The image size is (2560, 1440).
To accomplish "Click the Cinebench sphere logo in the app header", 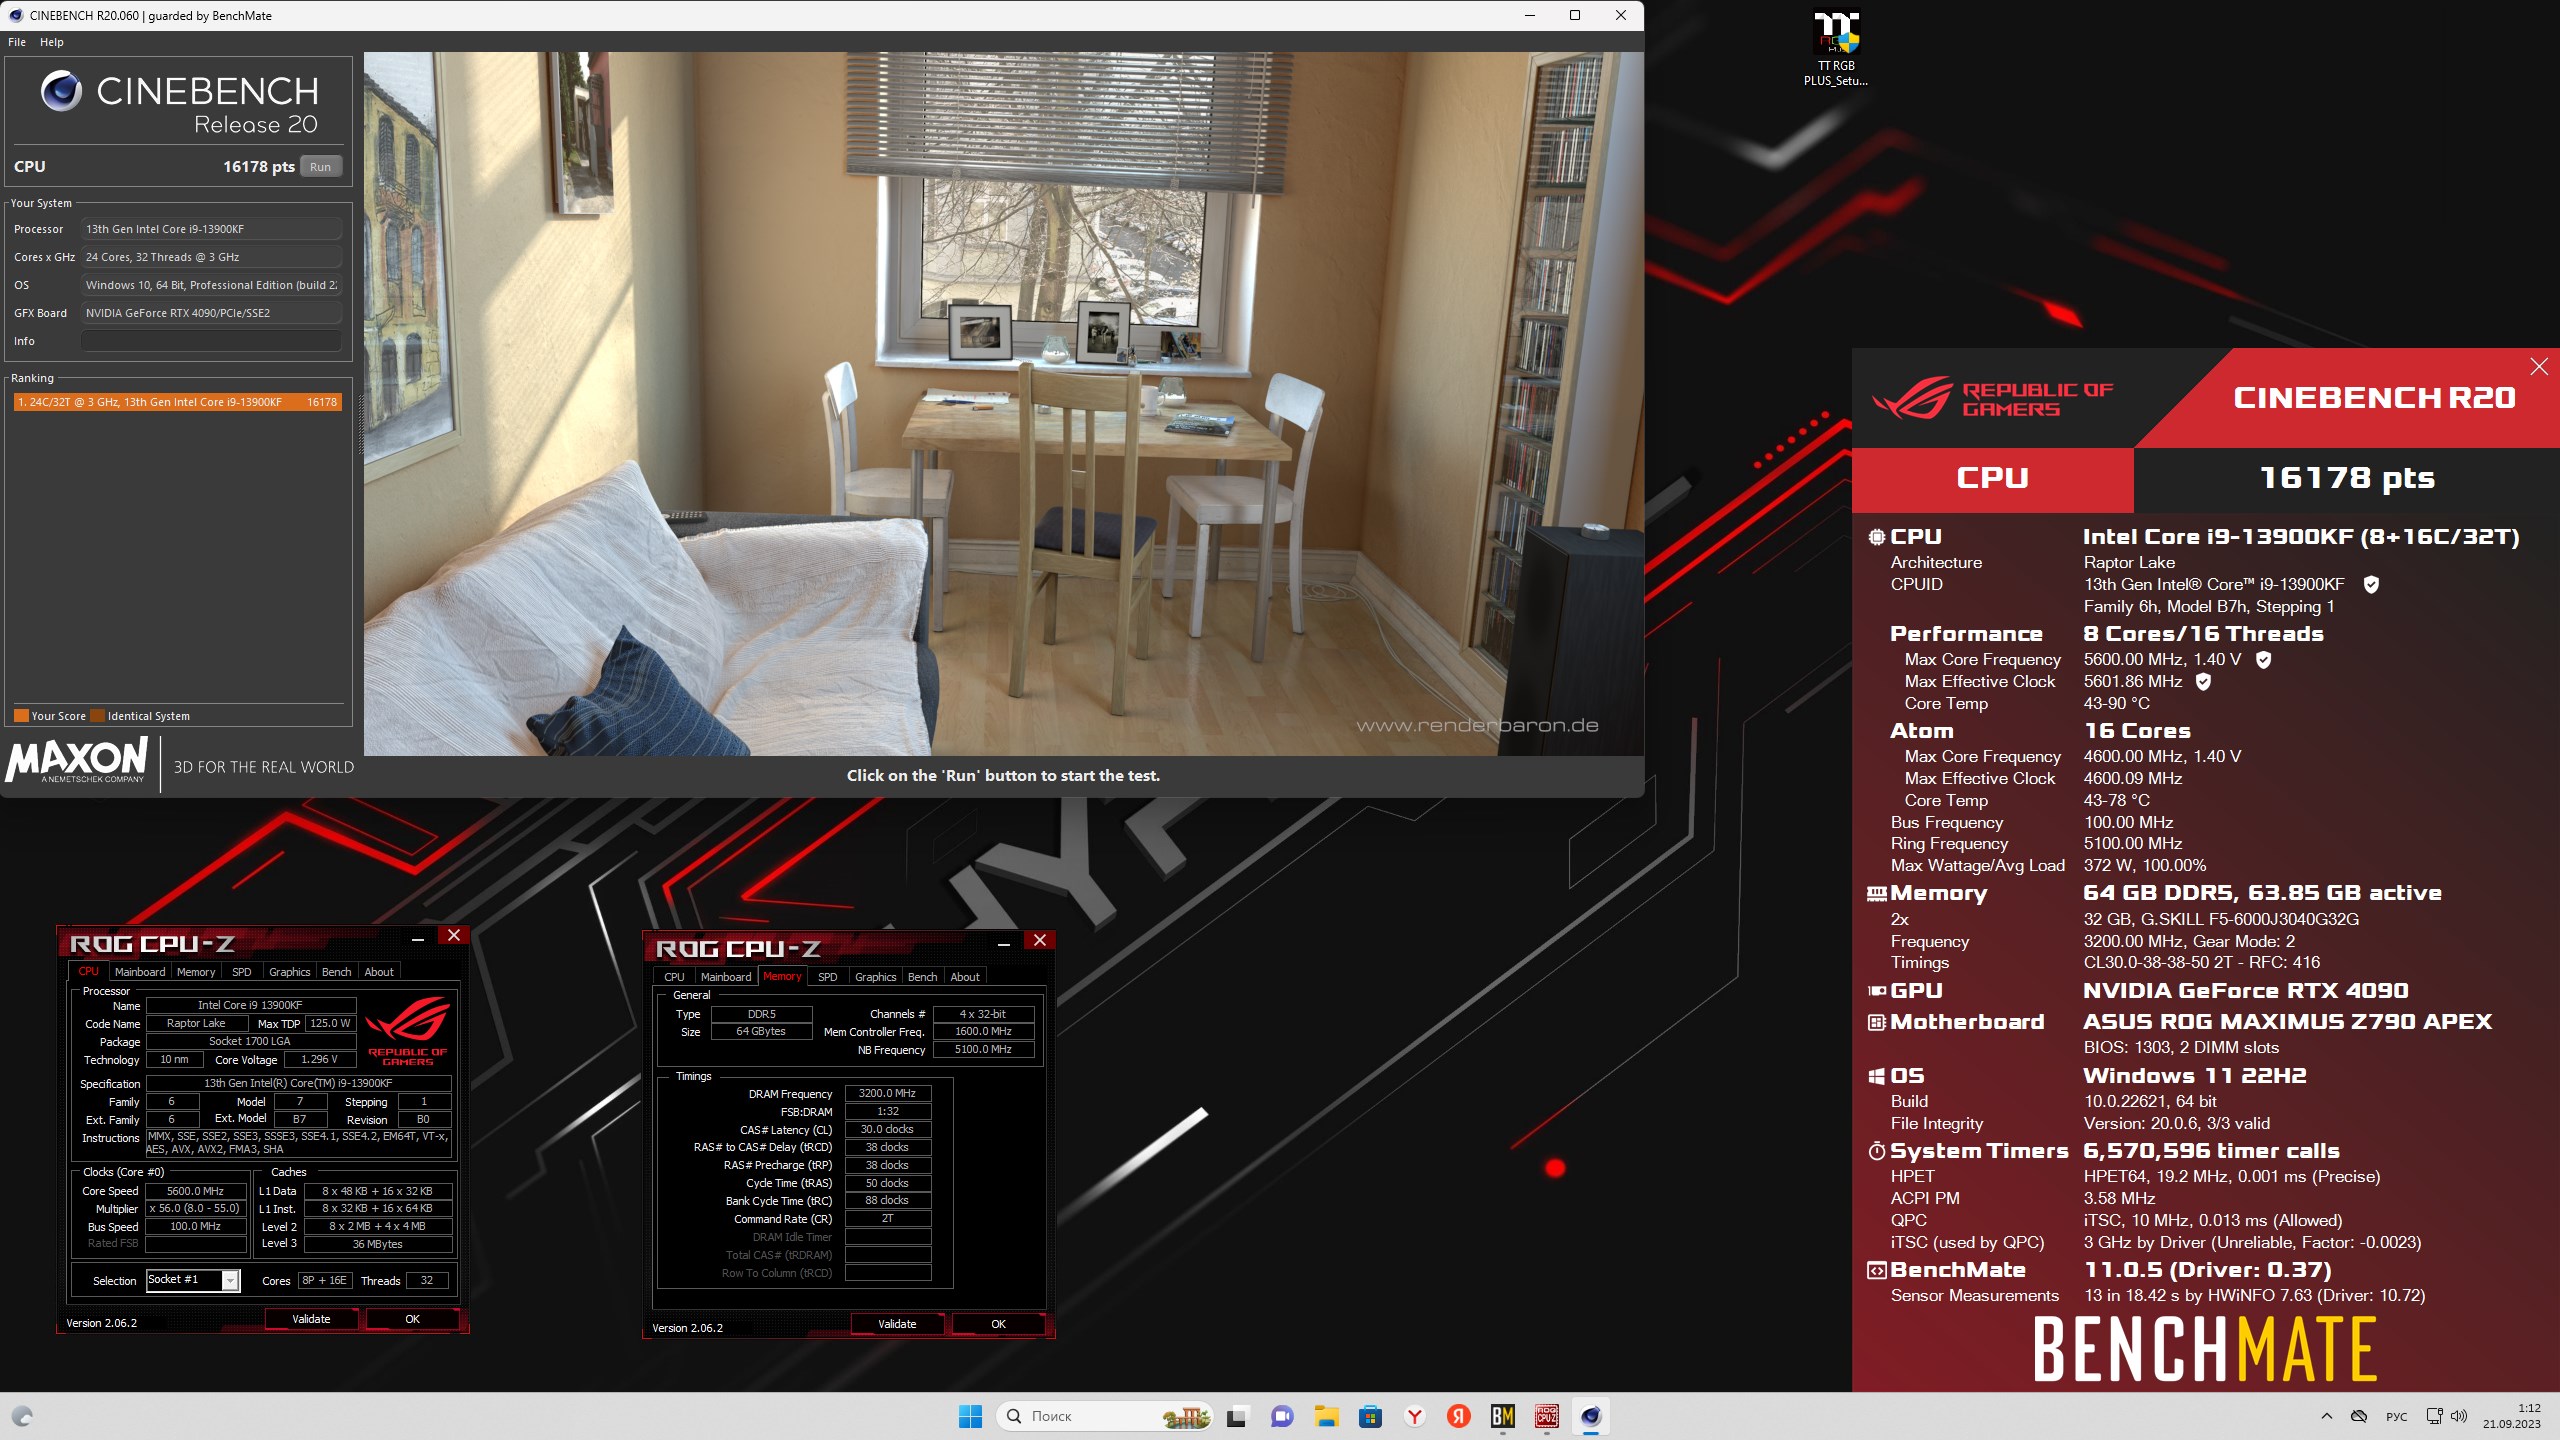I will 61,91.
